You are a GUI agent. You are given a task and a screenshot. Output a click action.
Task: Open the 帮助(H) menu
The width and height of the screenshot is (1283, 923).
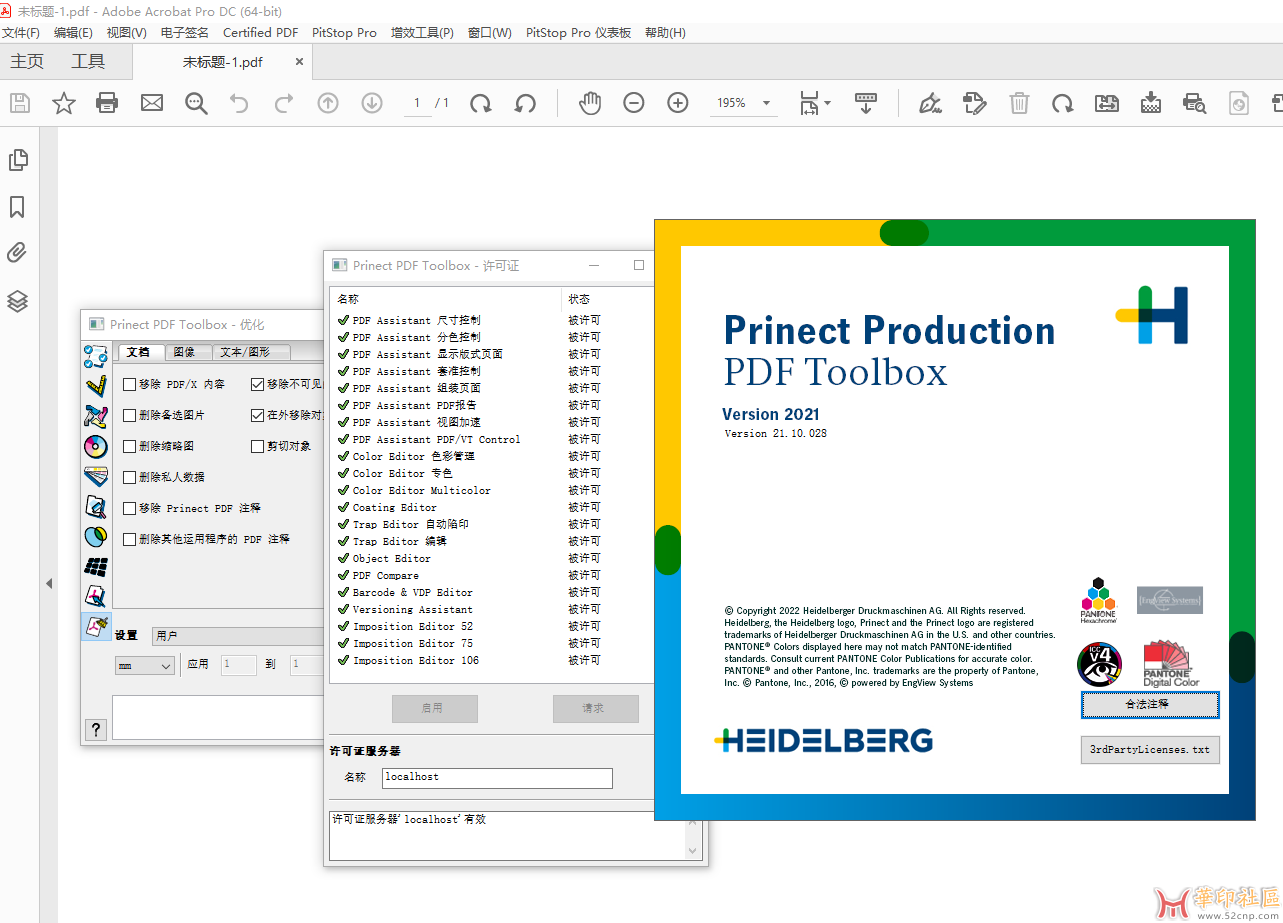tap(665, 32)
